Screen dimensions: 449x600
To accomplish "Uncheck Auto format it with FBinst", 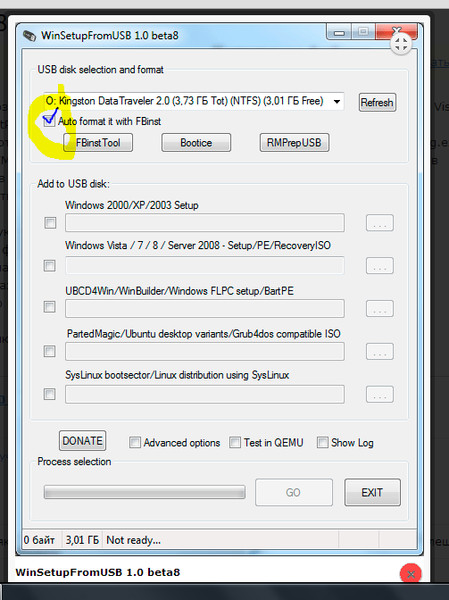I will pos(49,121).
